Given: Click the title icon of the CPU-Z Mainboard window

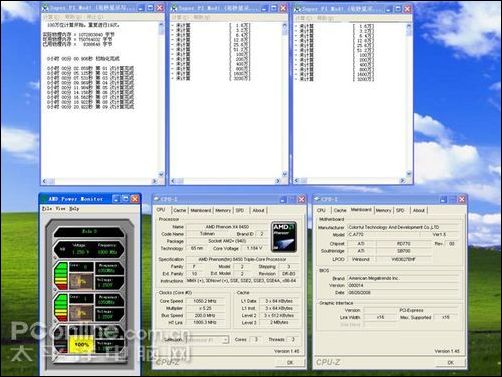Looking at the screenshot, I should coord(317,199).
